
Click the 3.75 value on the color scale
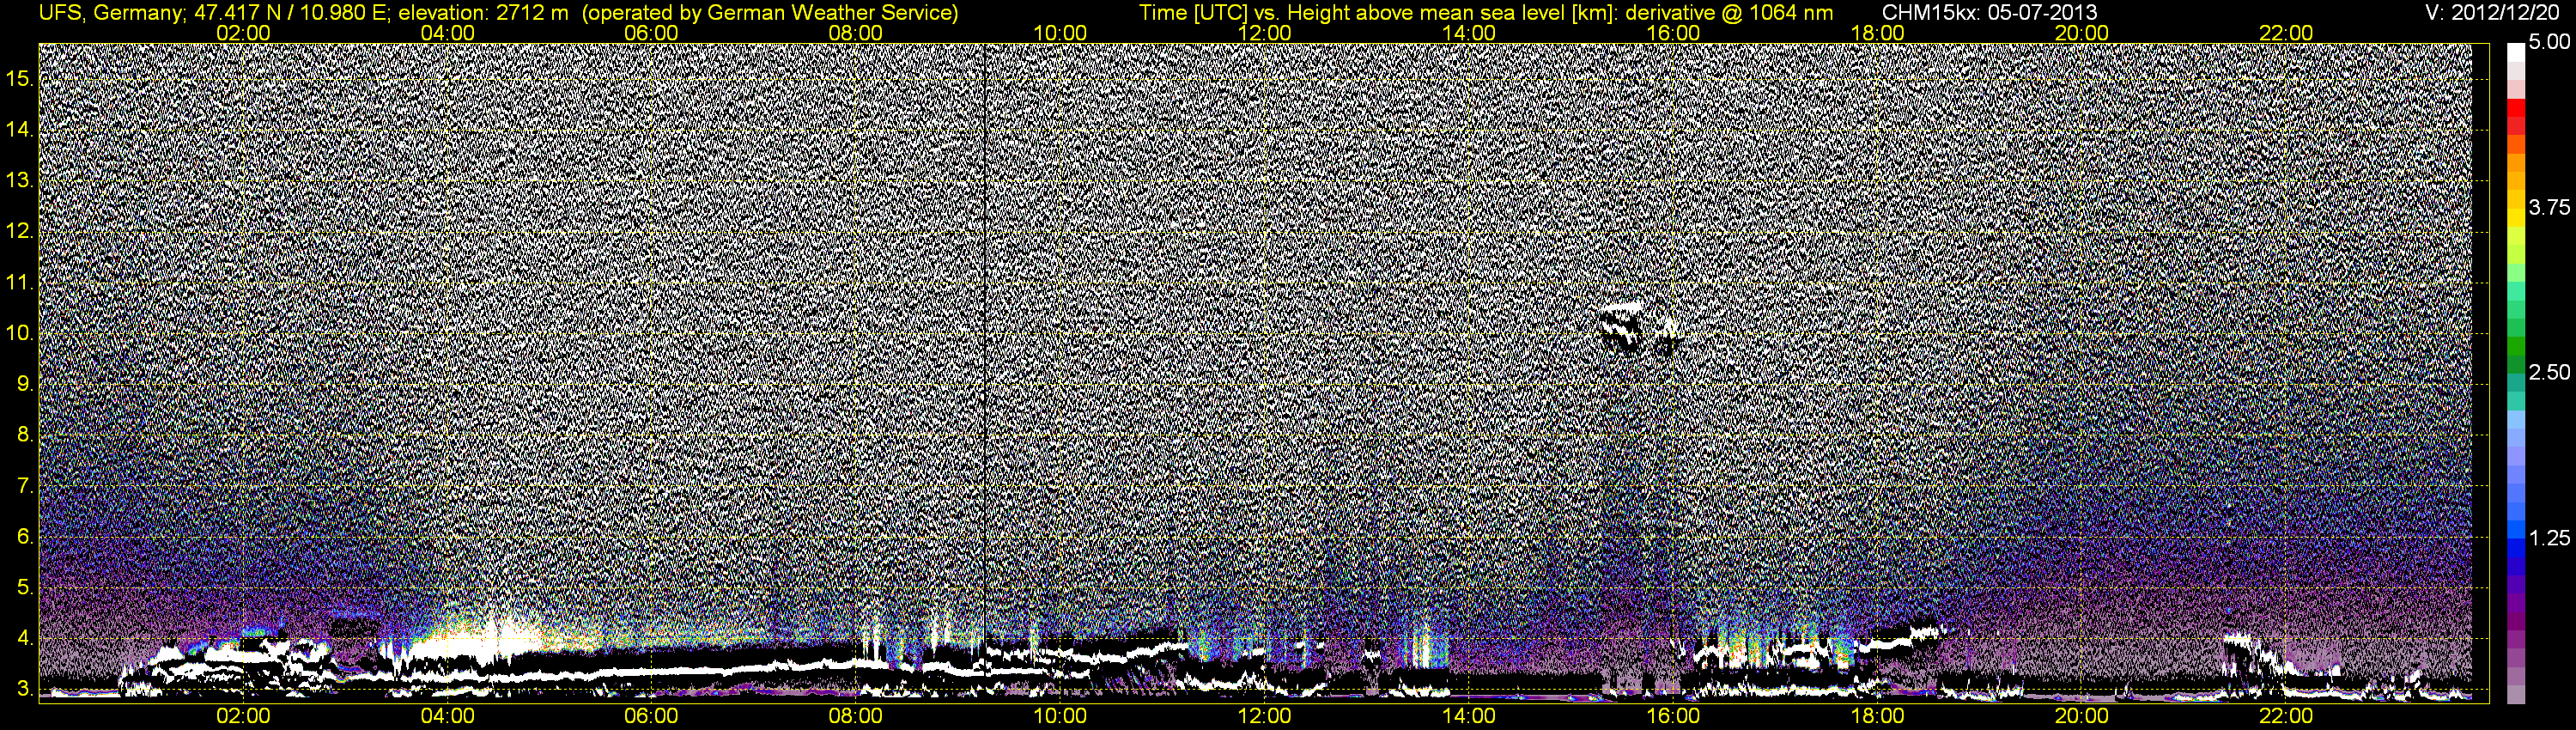tap(2549, 207)
